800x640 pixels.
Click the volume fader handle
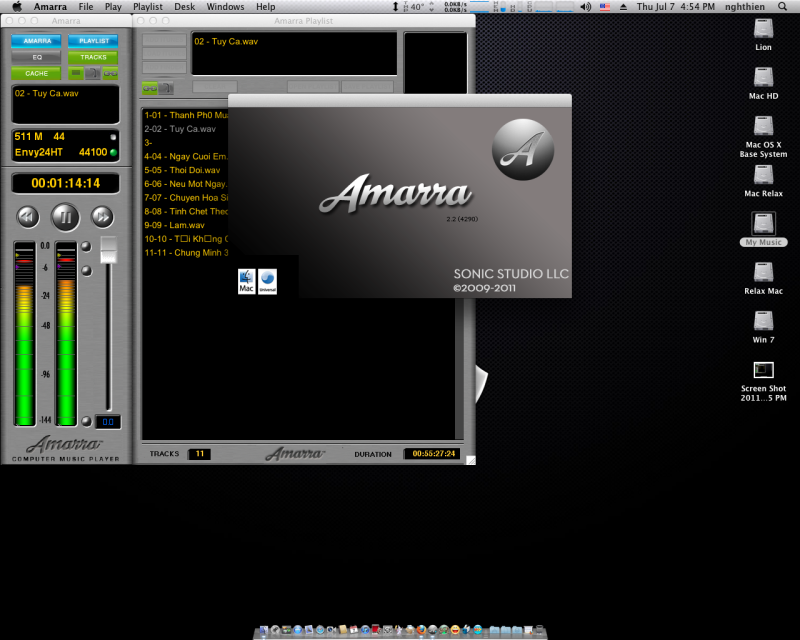[x=108, y=250]
